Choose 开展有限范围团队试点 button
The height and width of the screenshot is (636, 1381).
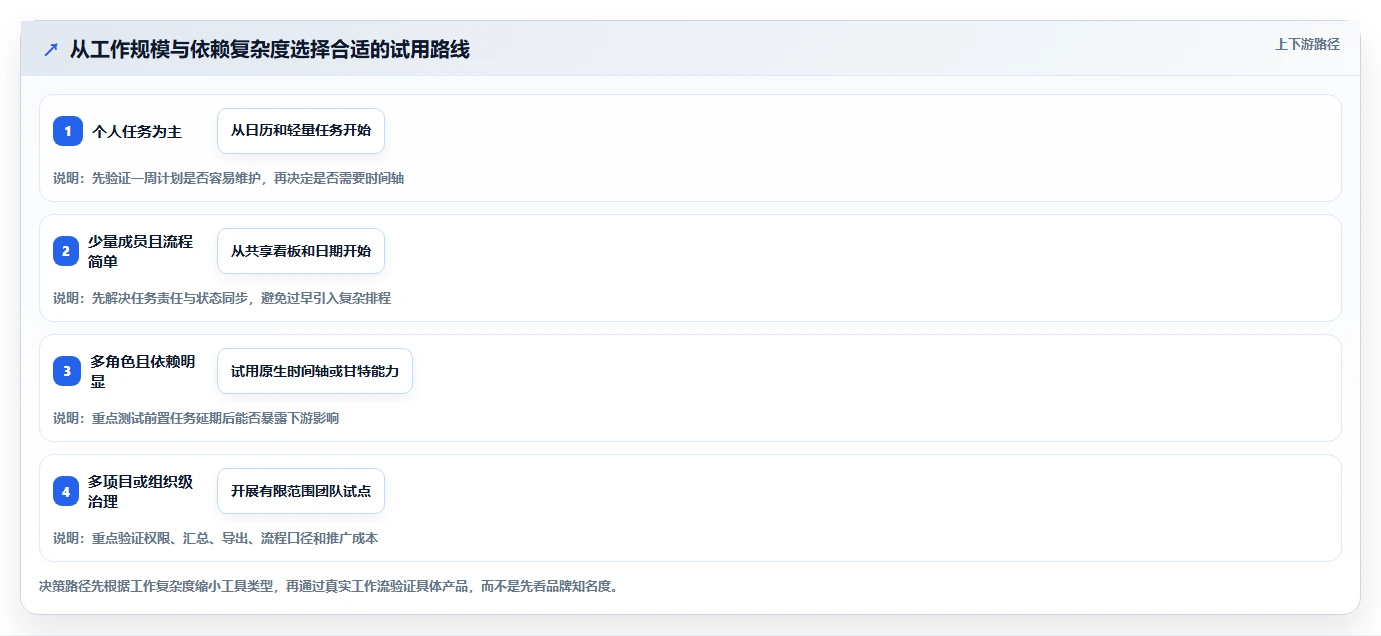point(301,491)
